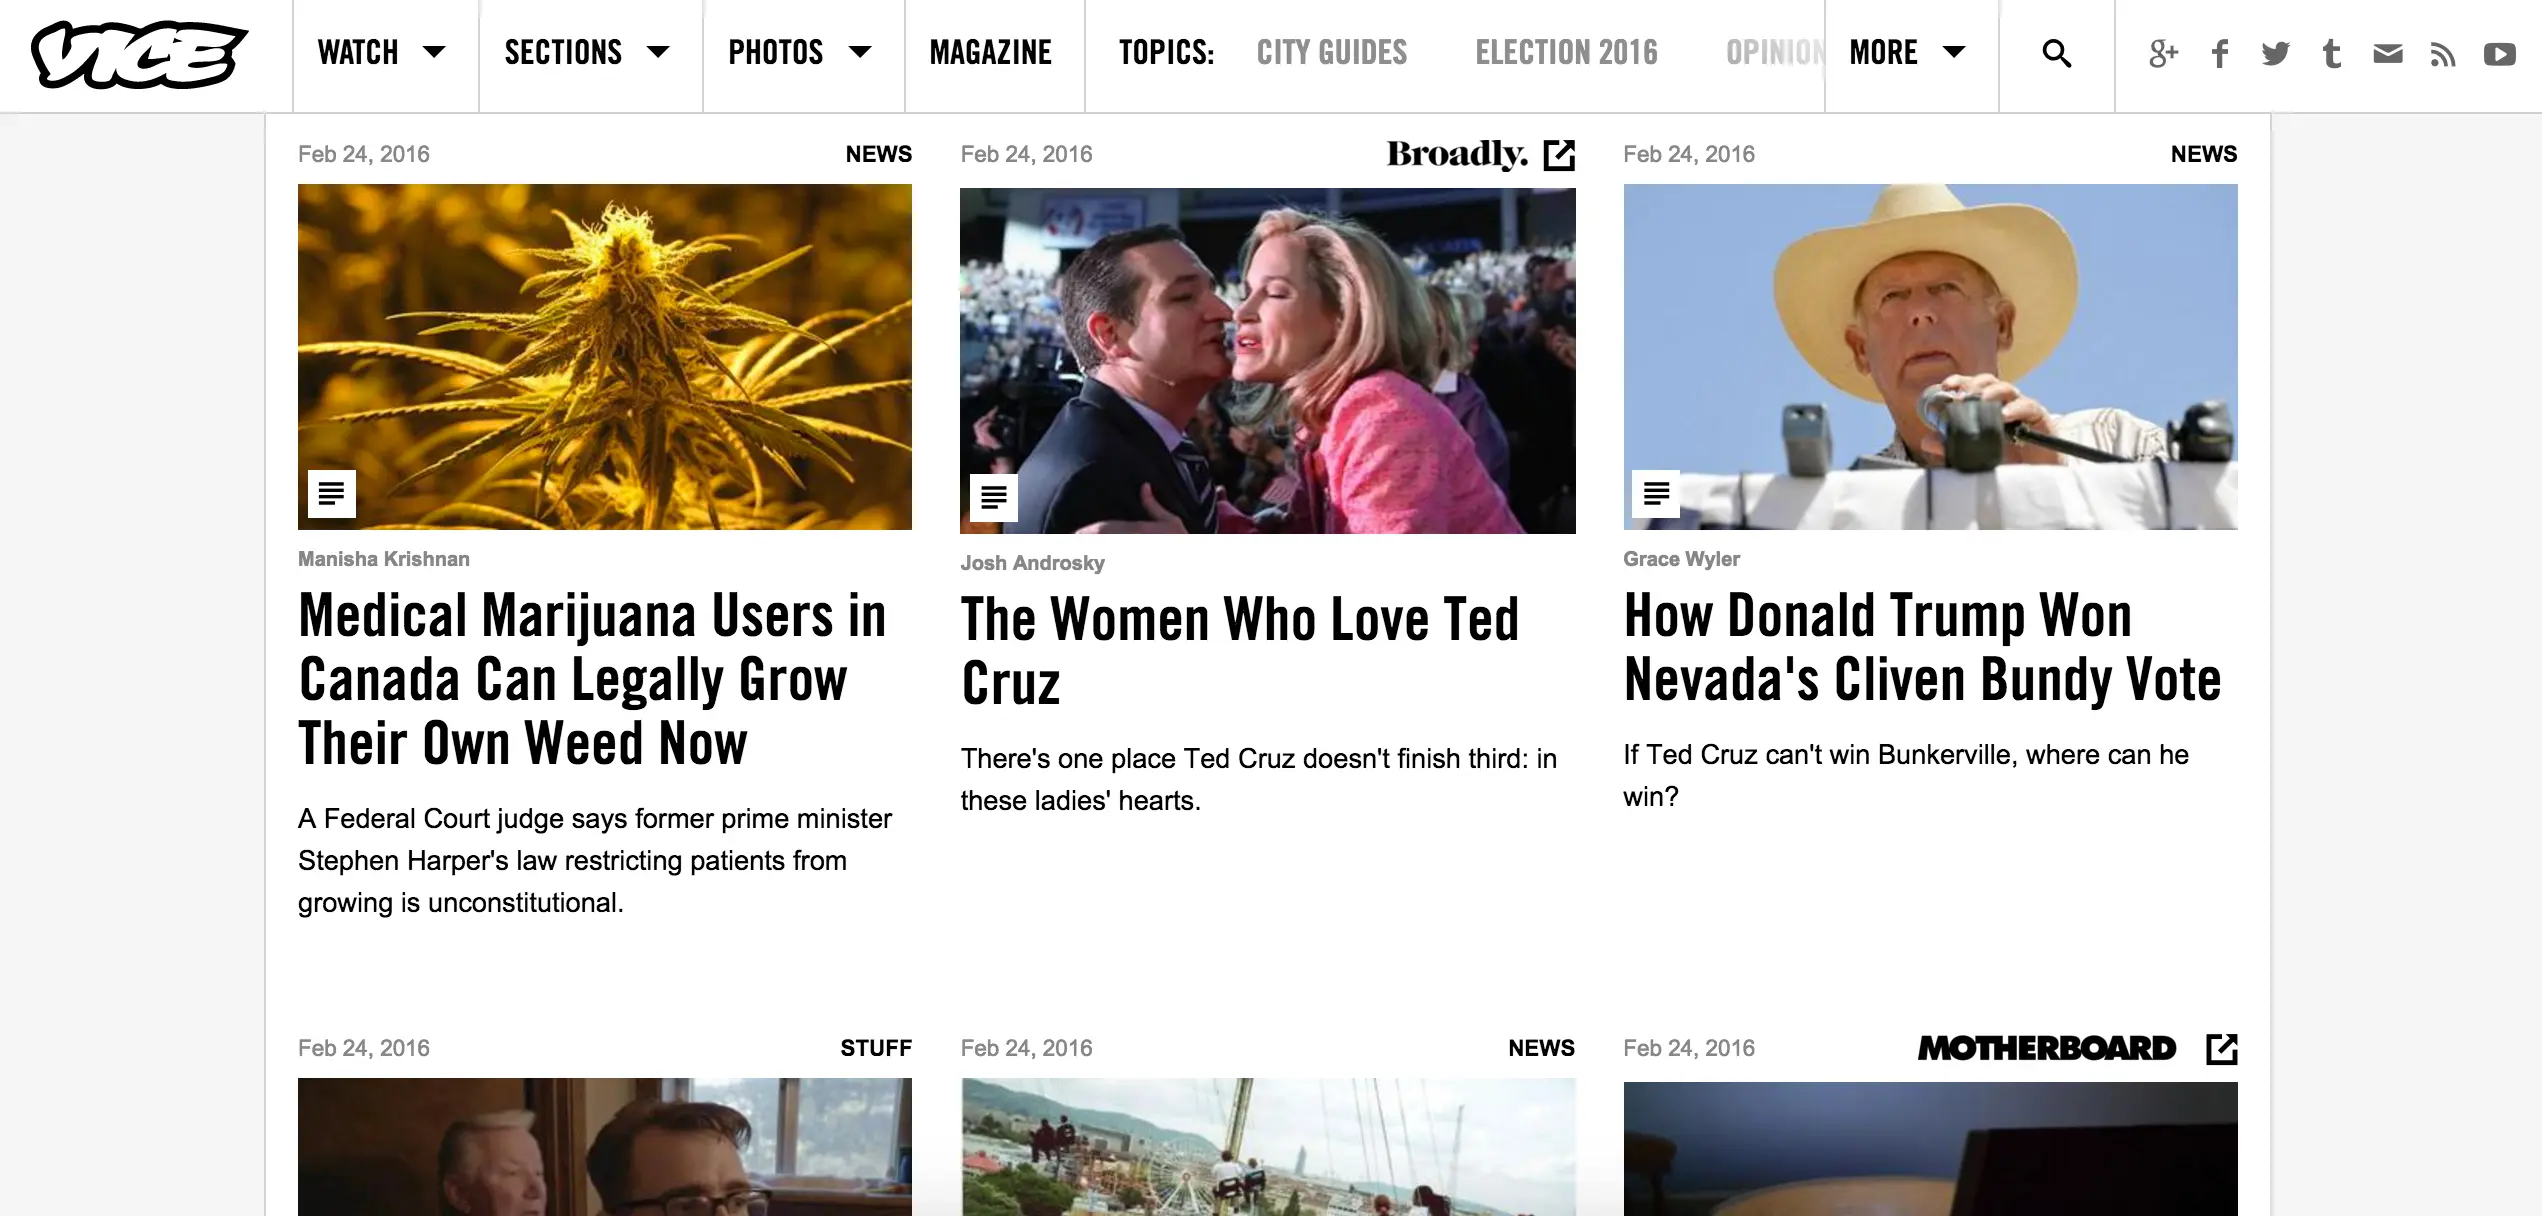Click the Google Plus icon
The width and height of the screenshot is (2542, 1216).
pyautogui.click(x=2163, y=53)
